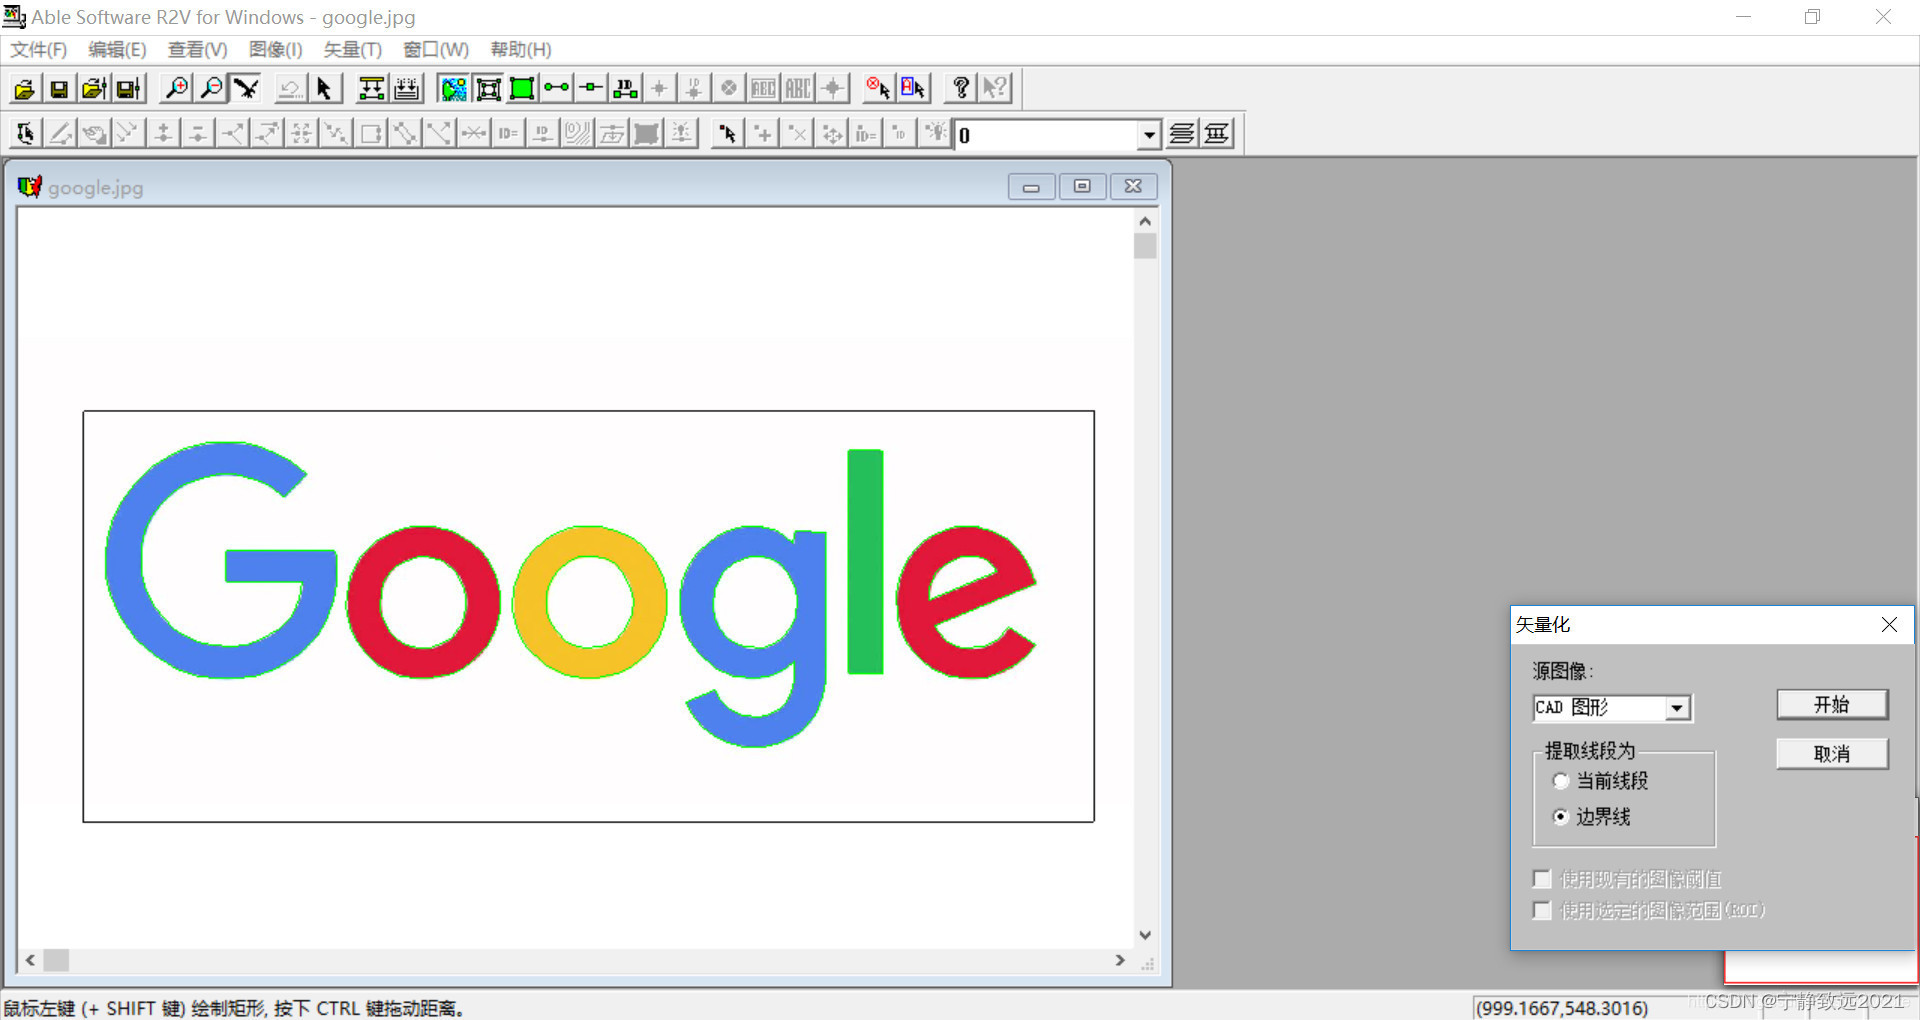Select the 边界线 radio option
The image size is (1920, 1020).
1560,817
